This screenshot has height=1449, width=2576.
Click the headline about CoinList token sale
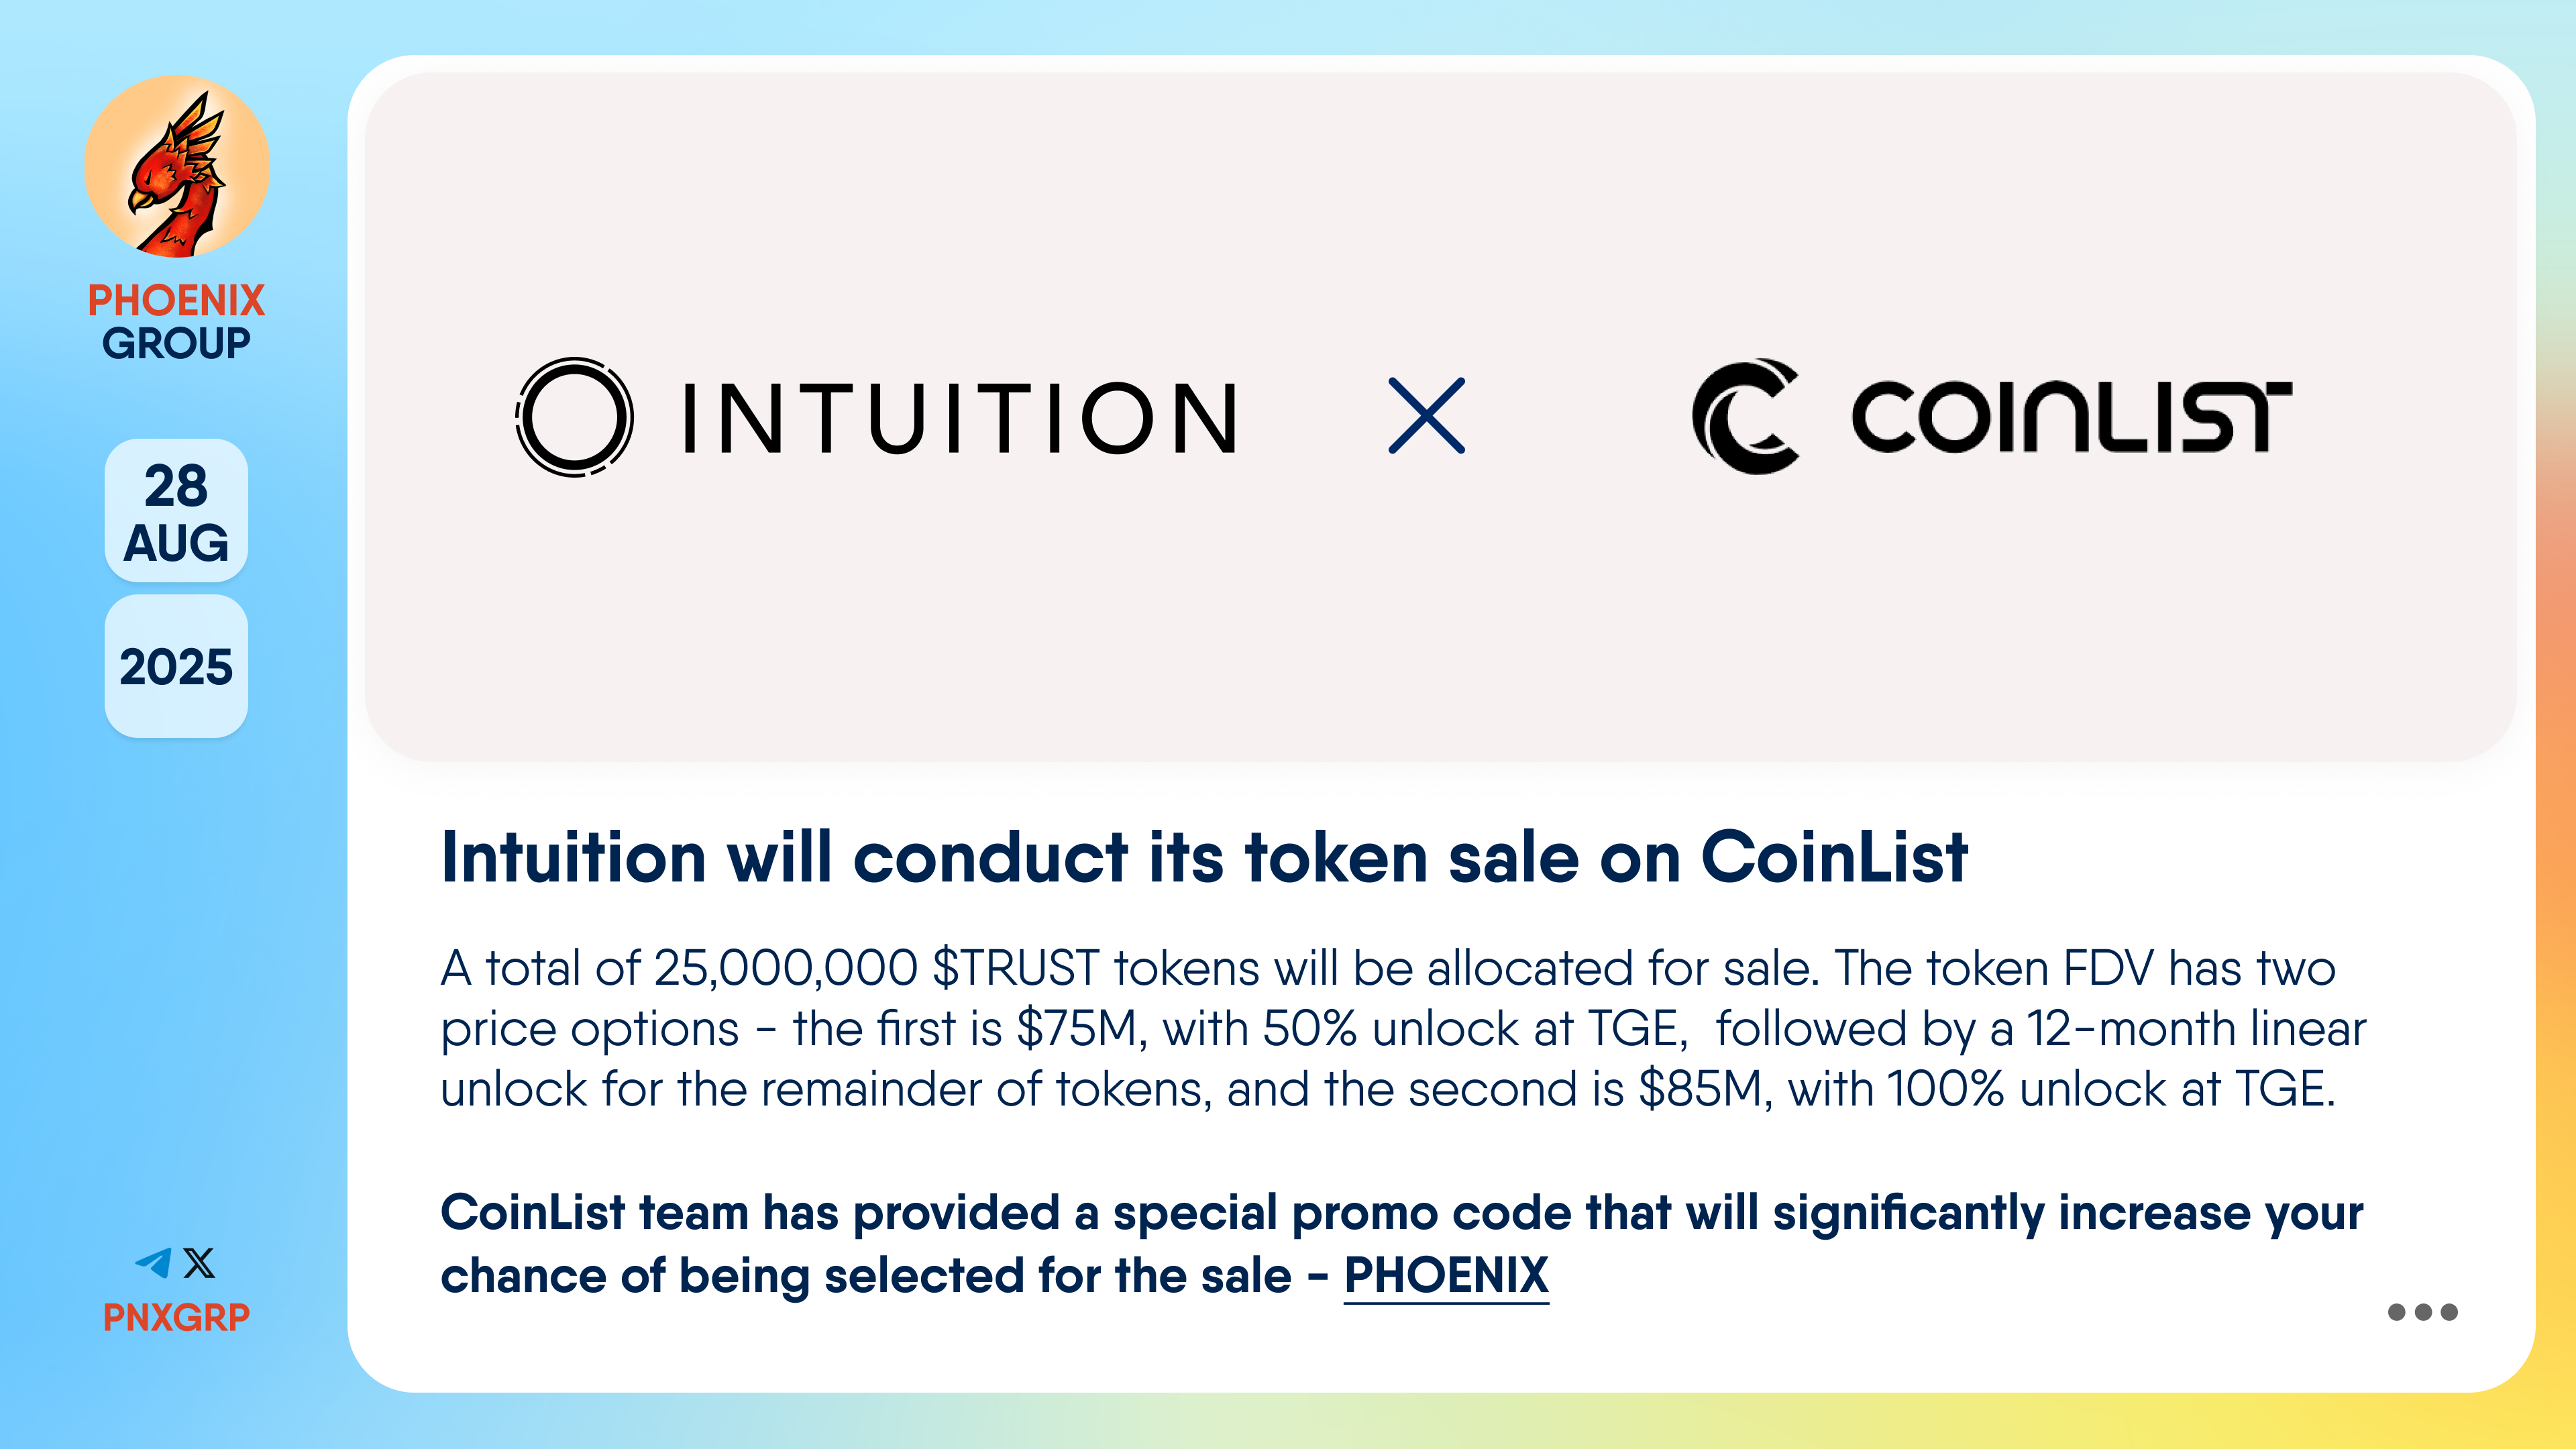pyautogui.click(x=1204, y=858)
